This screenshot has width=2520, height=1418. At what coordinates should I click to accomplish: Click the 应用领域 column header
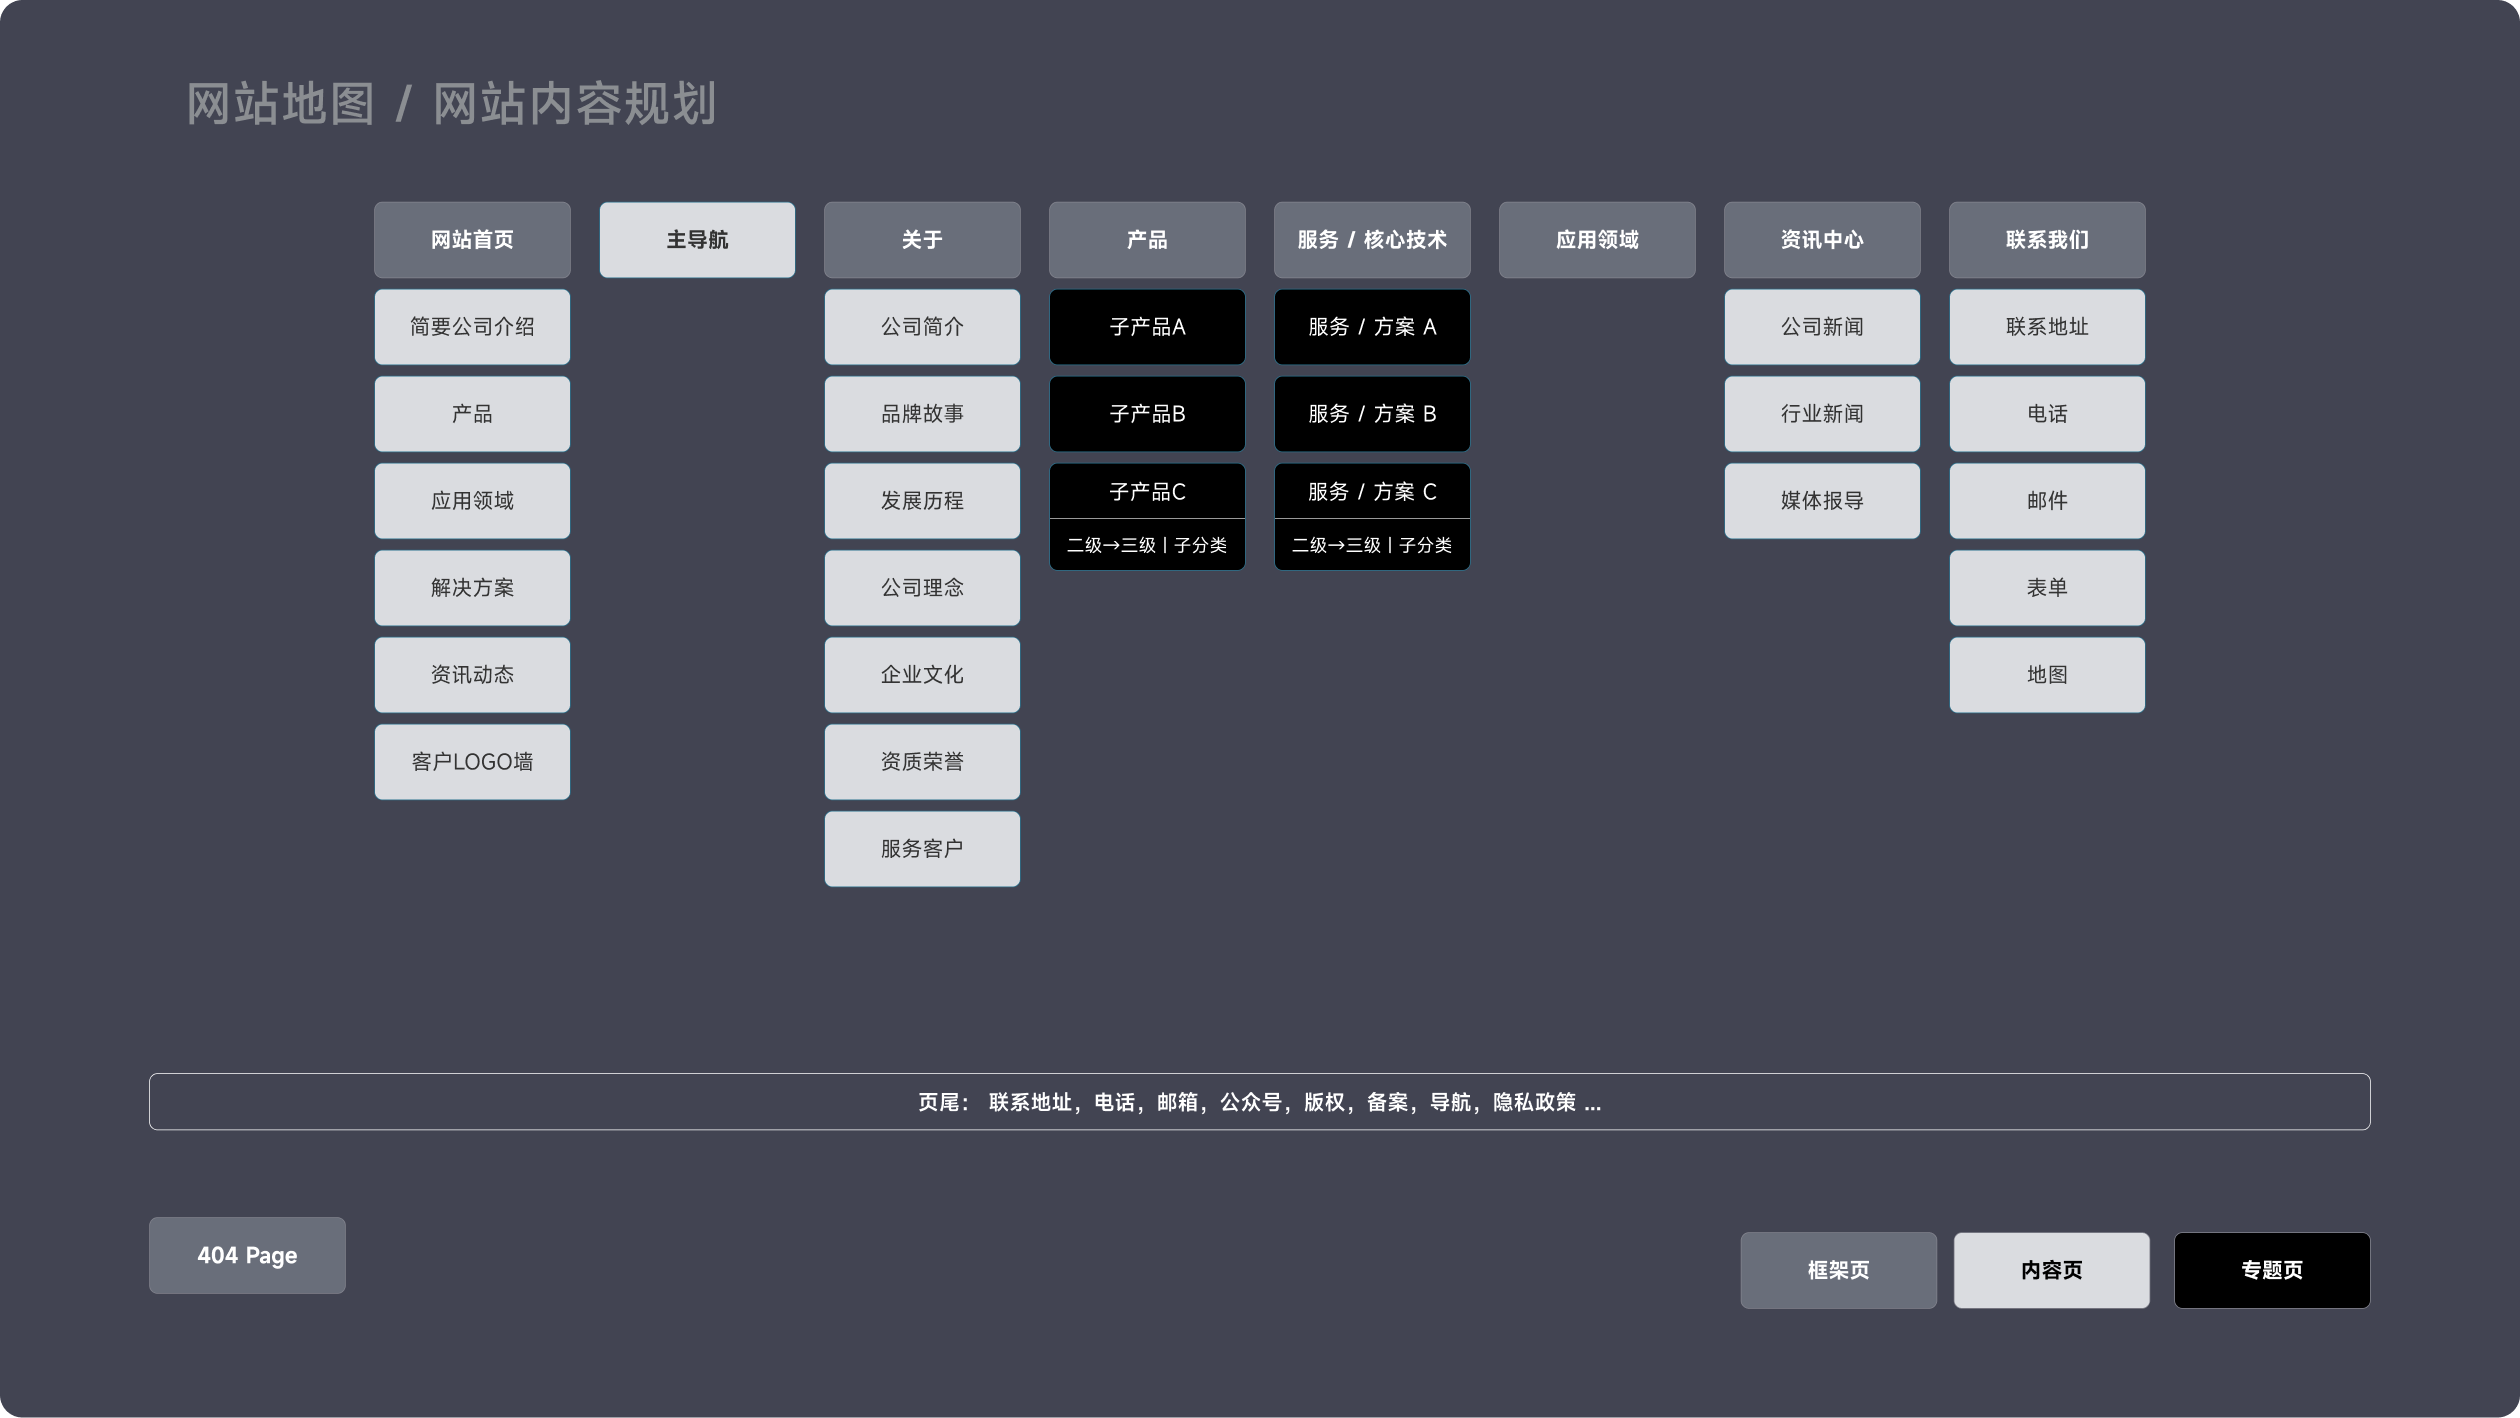1597,240
